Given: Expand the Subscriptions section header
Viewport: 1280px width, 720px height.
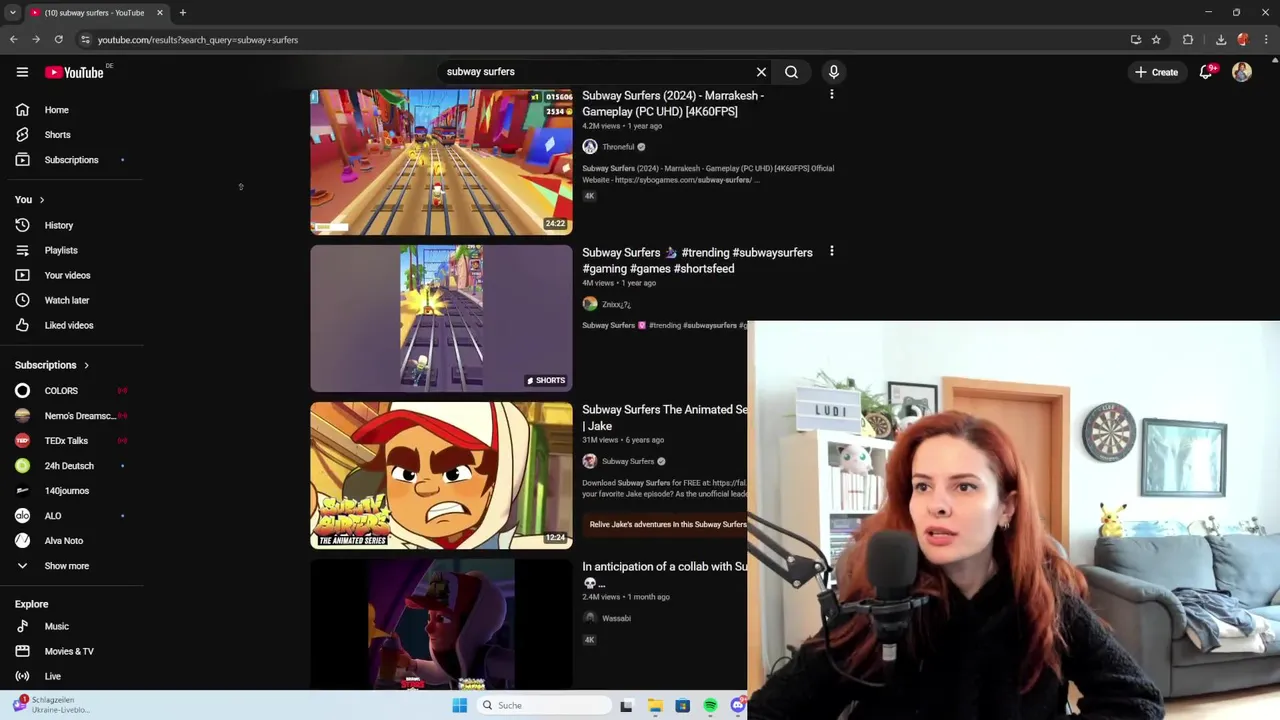Looking at the screenshot, I should click(x=52, y=365).
